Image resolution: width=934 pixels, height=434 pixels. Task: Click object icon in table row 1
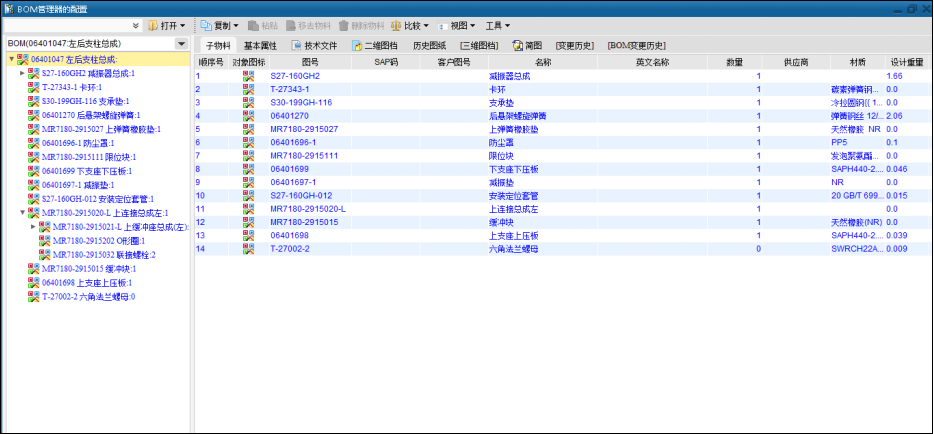pyautogui.click(x=248, y=76)
